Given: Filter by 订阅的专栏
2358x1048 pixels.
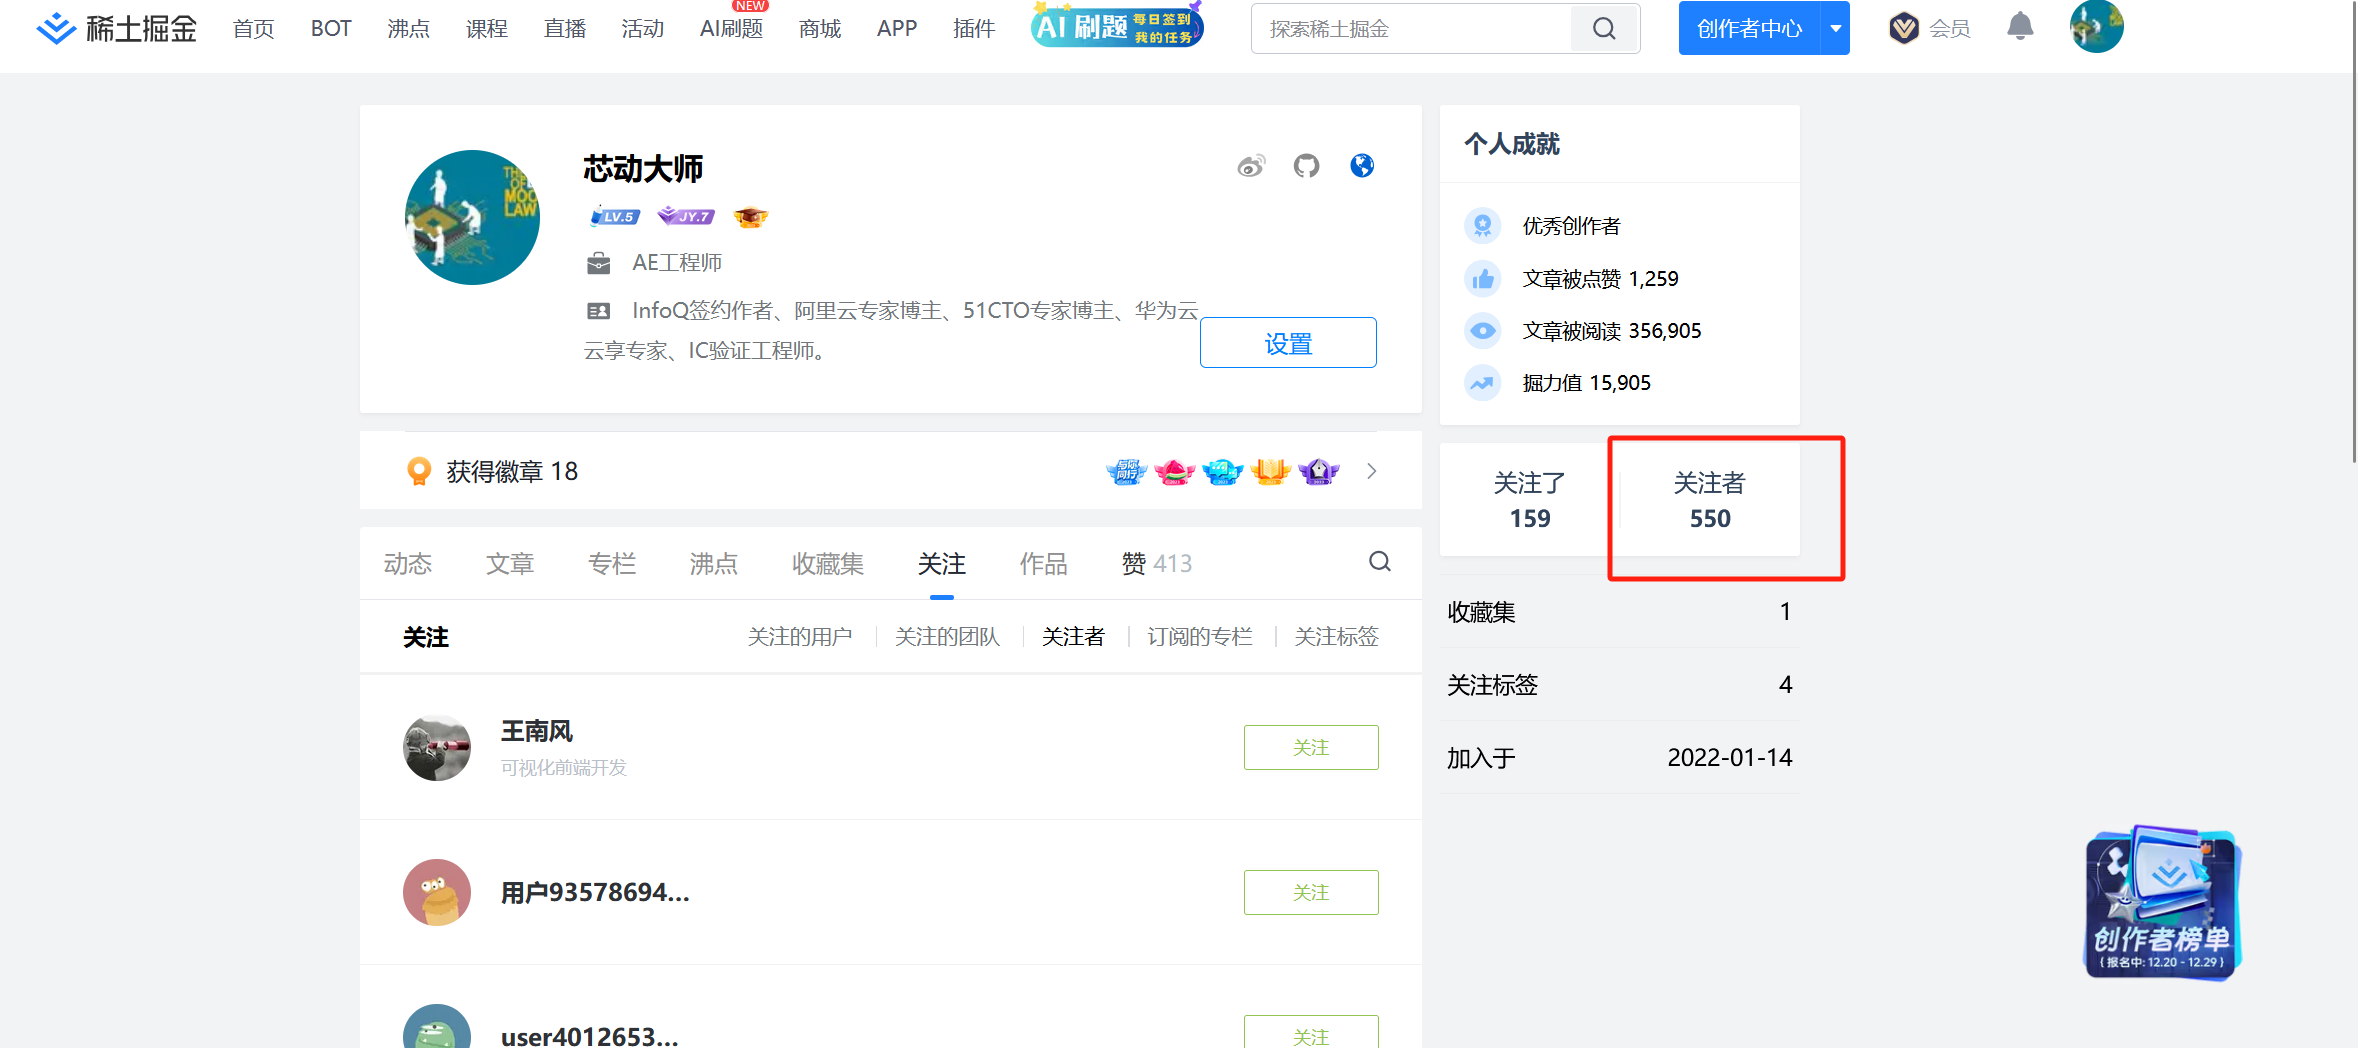Looking at the screenshot, I should pos(1200,636).
